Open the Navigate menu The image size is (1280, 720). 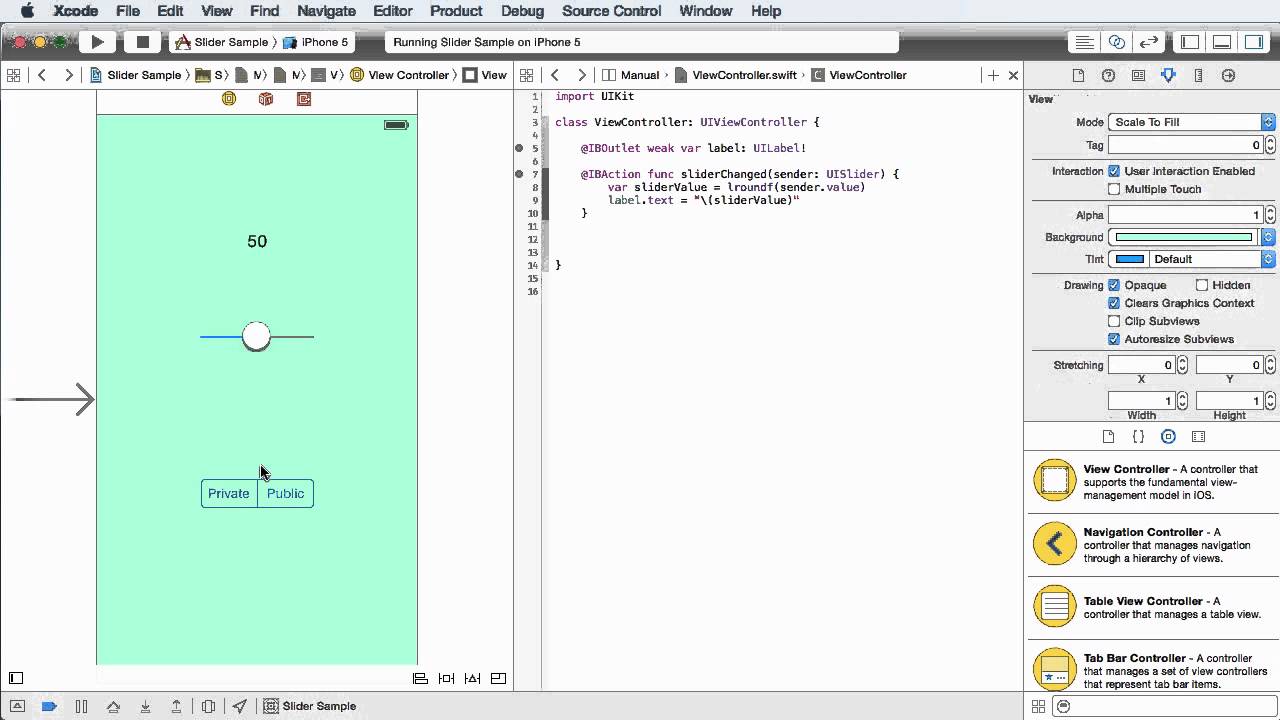coord(326,11)
